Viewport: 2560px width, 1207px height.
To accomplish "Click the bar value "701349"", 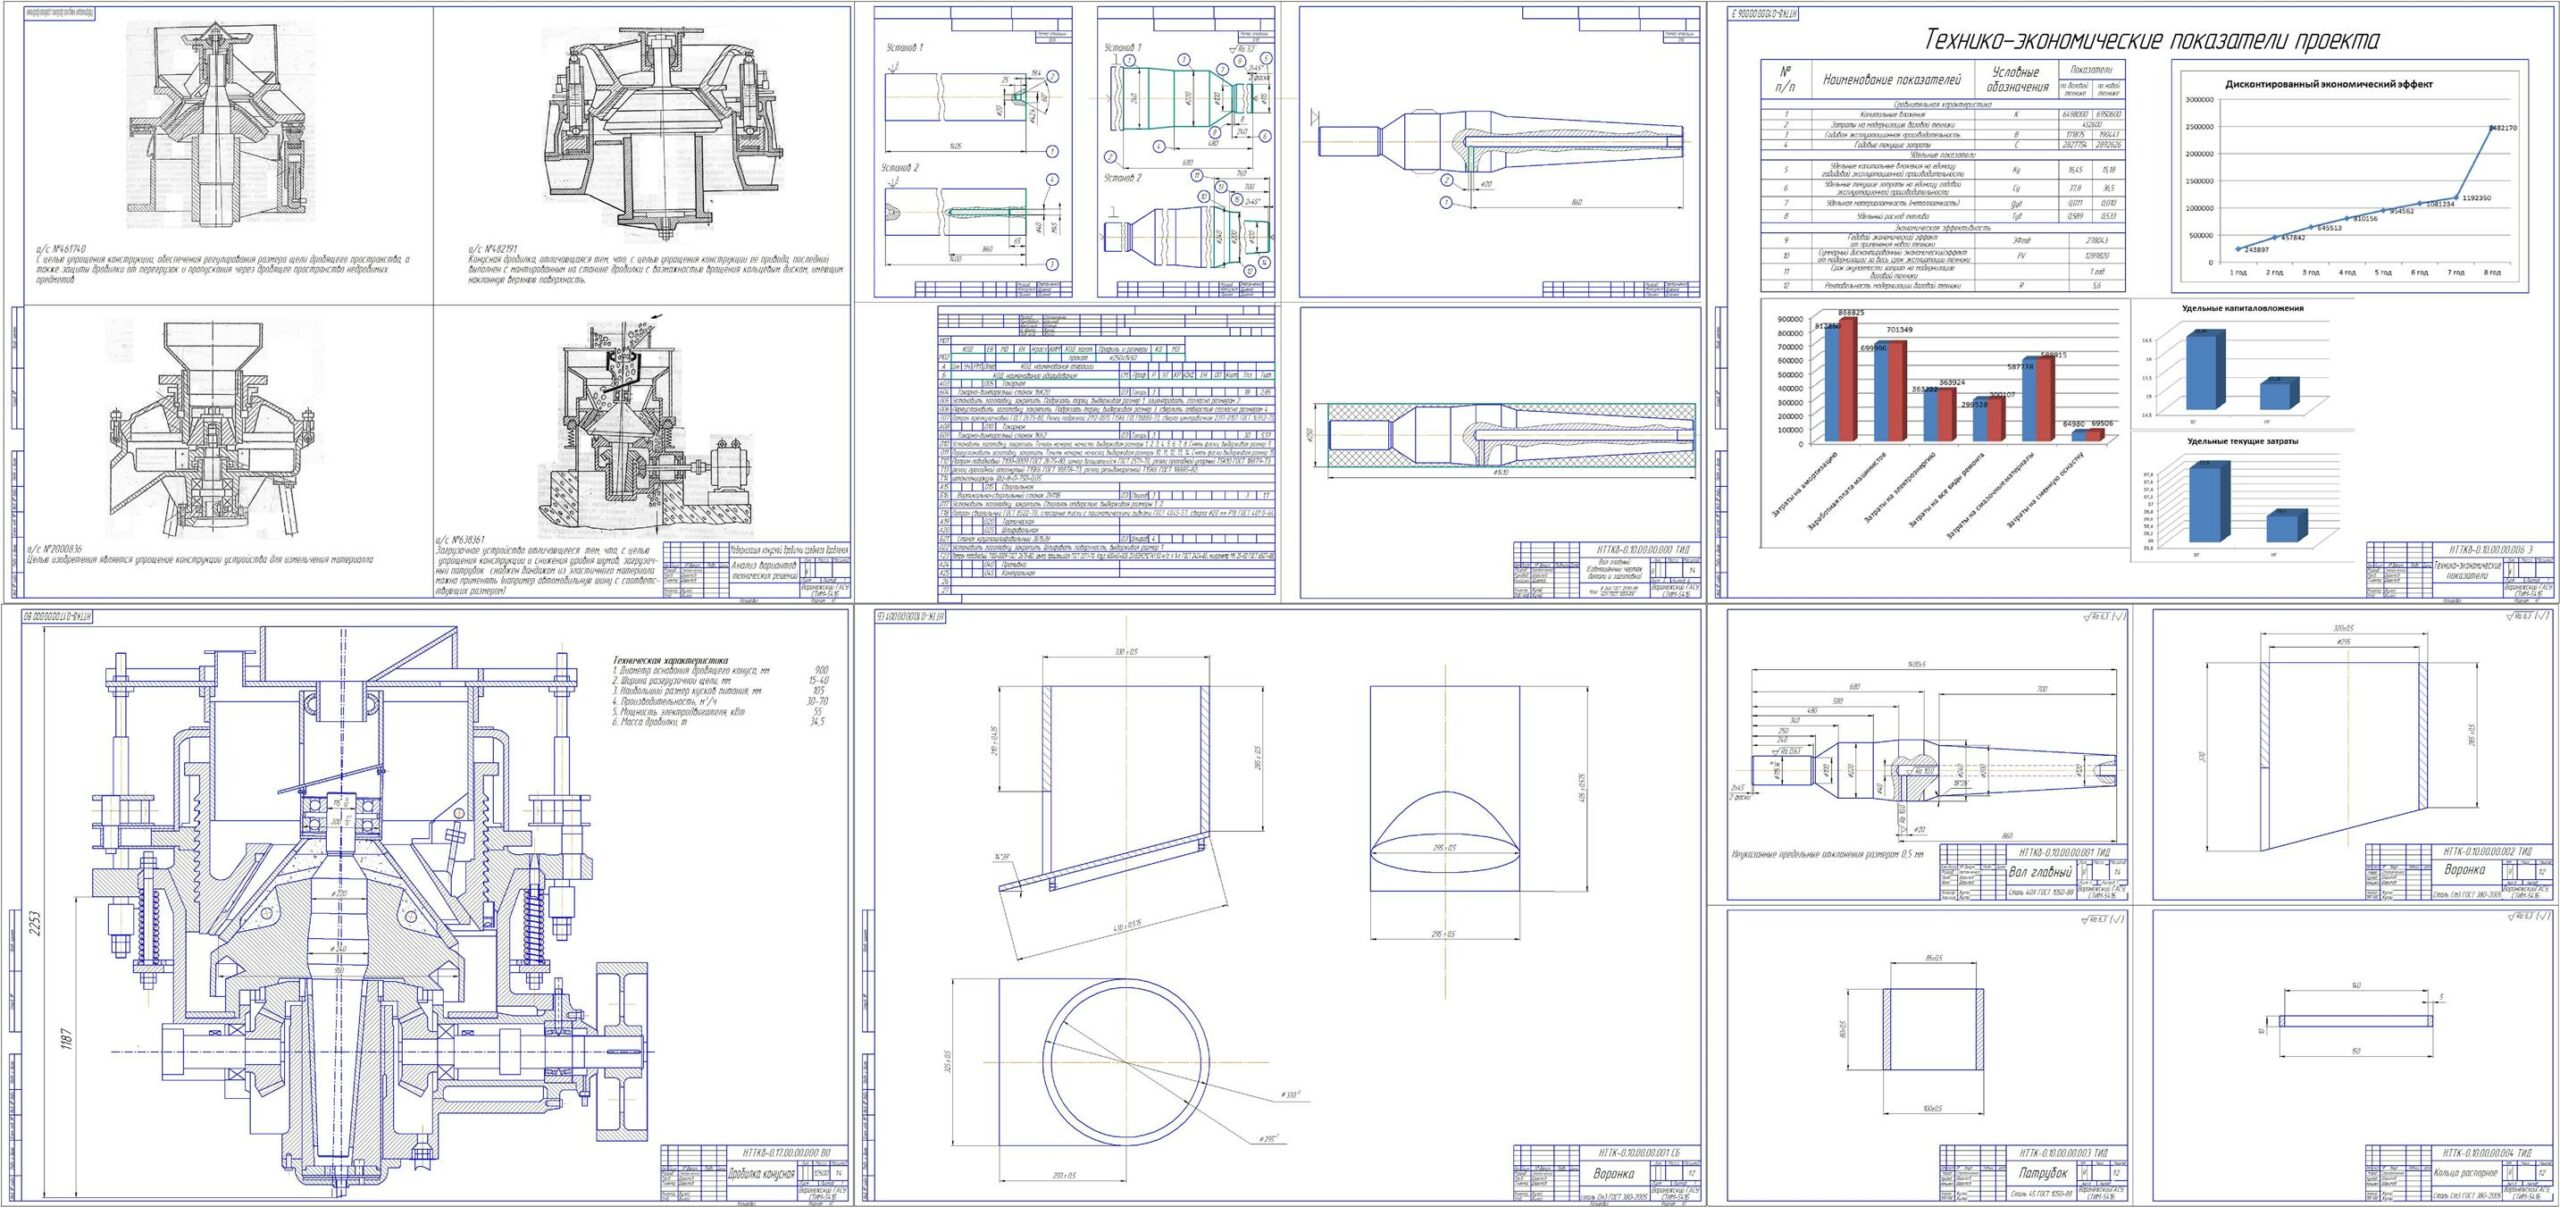I will (x=1899, y=330).
